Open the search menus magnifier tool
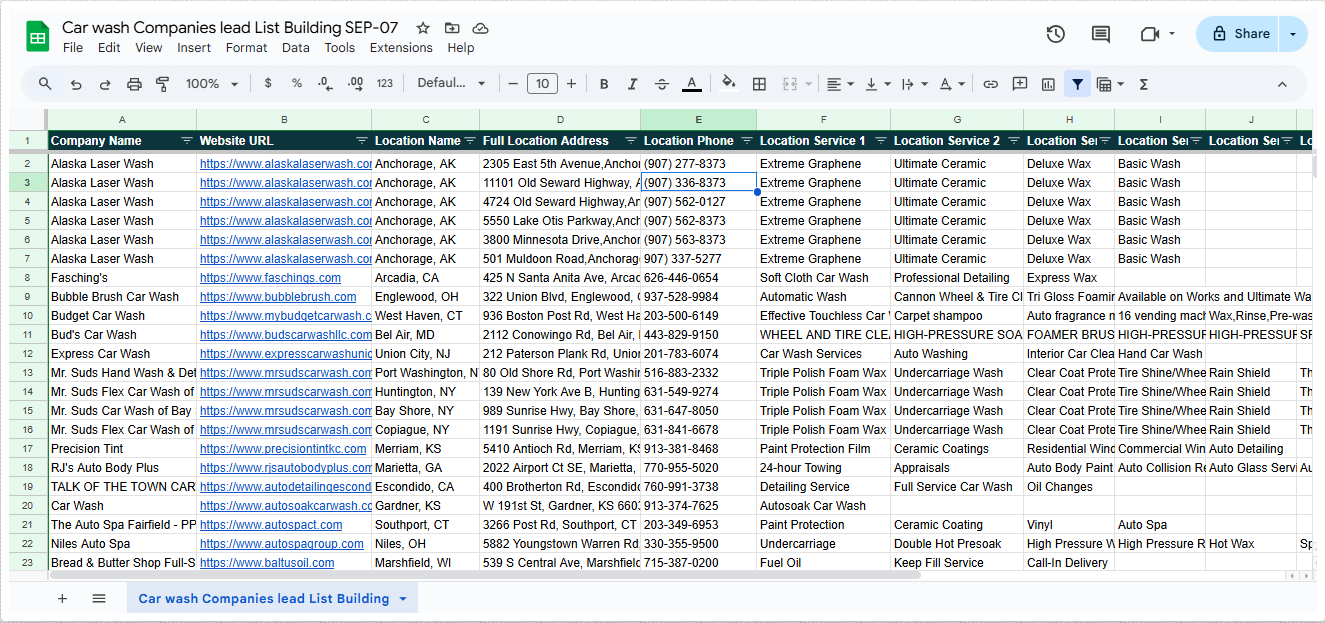This screenshot has height=623, width=1325. tap(45, 84)
